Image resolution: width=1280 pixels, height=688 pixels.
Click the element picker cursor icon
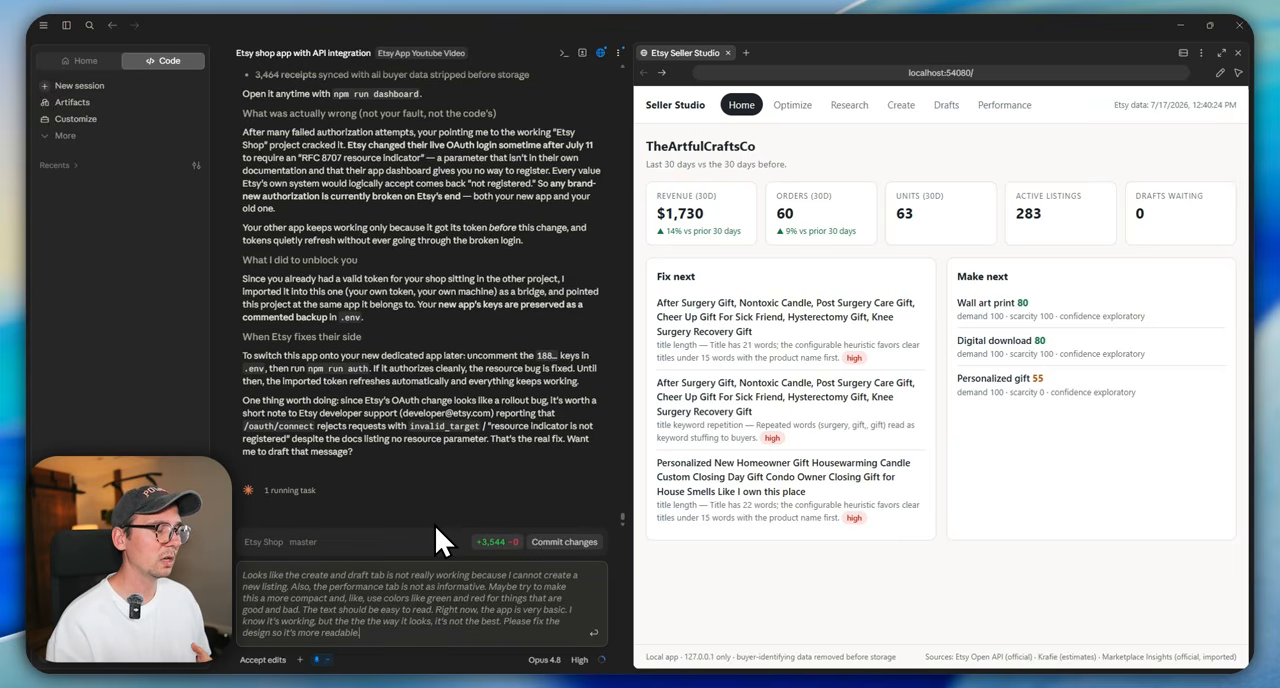tap(1238, 73)
